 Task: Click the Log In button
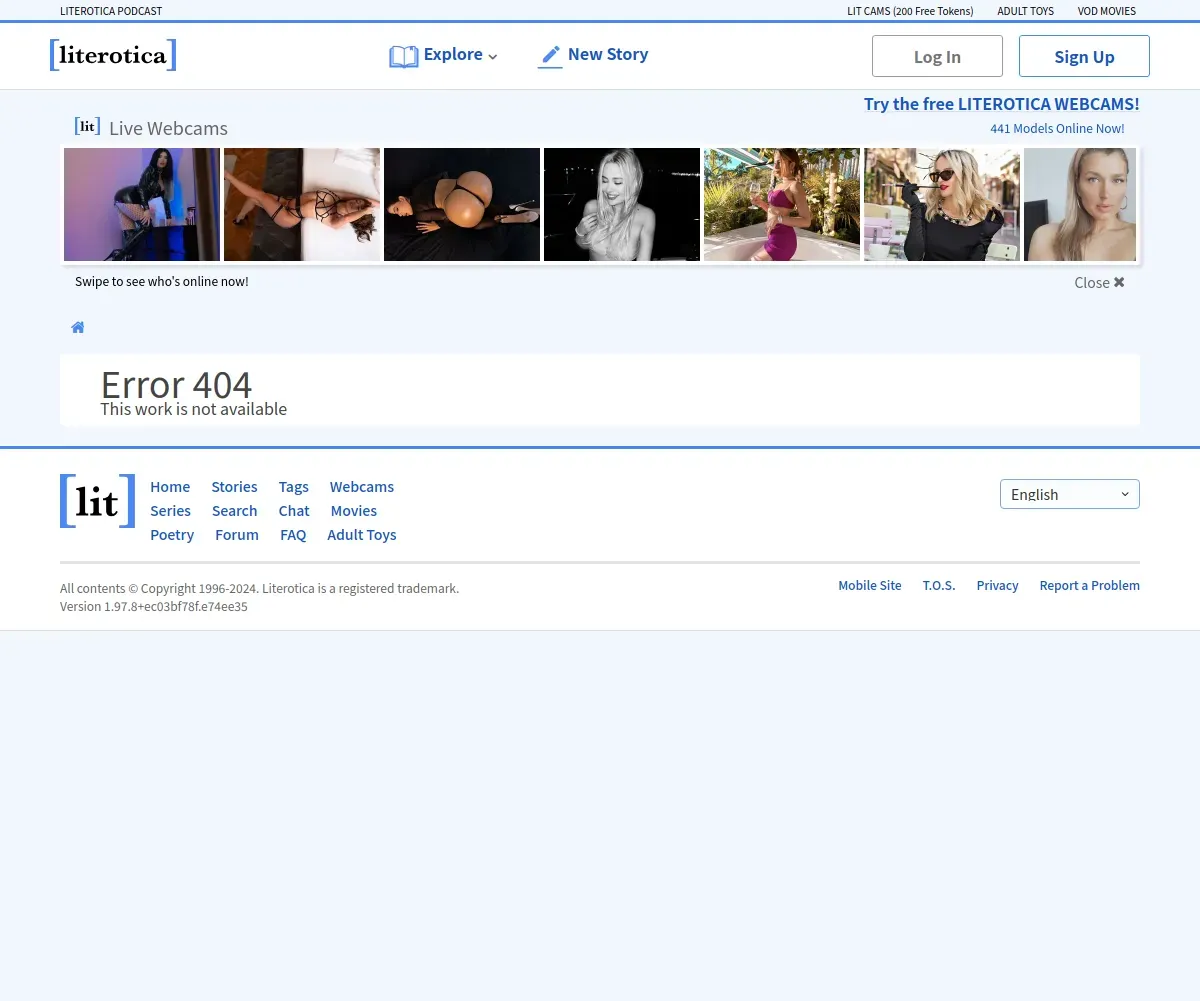(x=937, y=56)
